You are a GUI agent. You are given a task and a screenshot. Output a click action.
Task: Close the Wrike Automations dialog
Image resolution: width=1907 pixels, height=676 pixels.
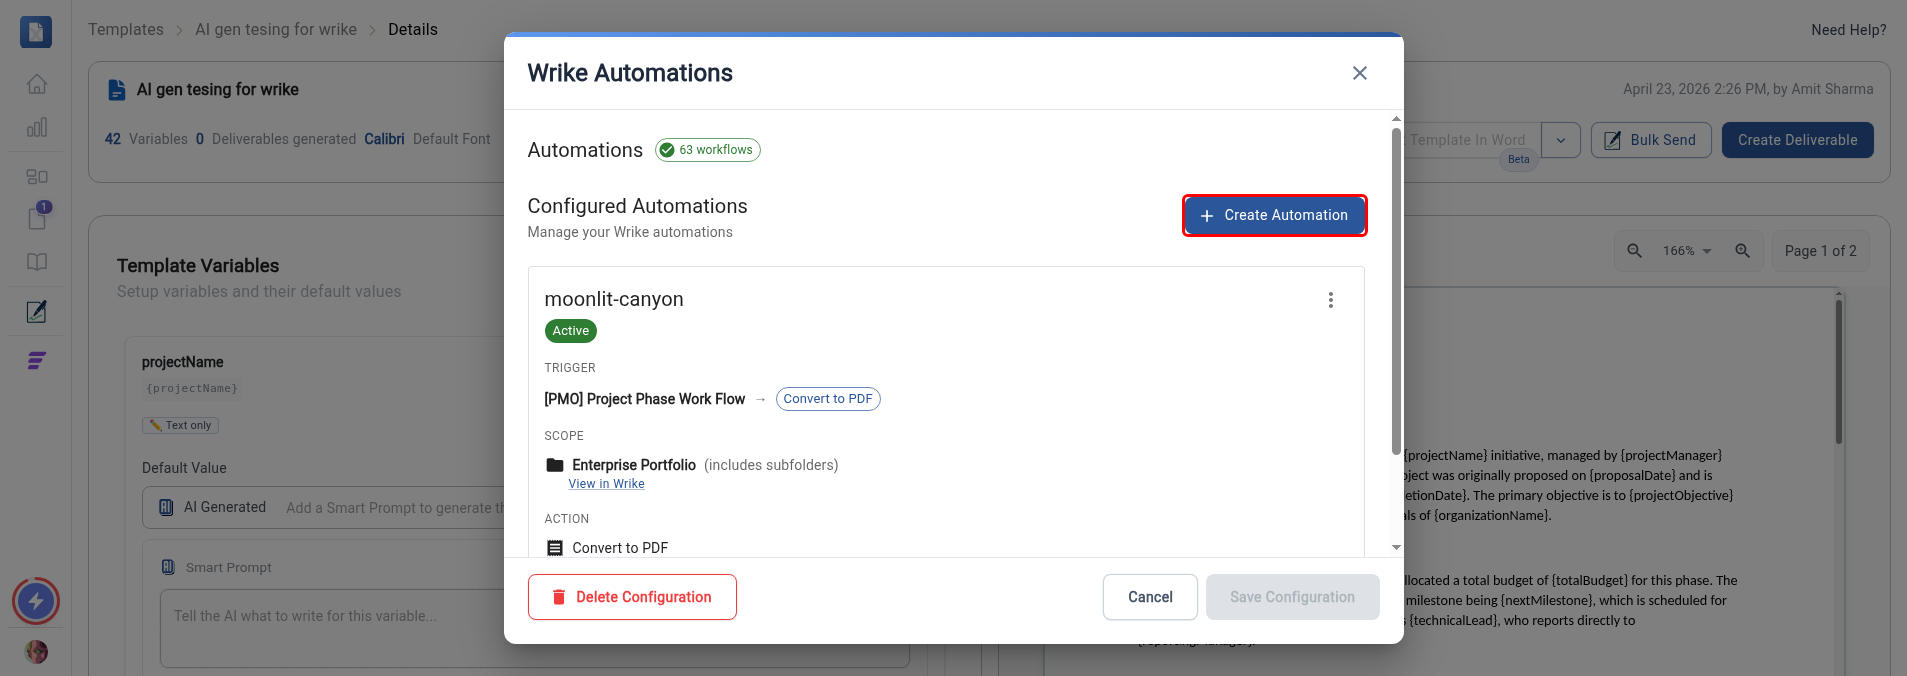[1359, 73]
